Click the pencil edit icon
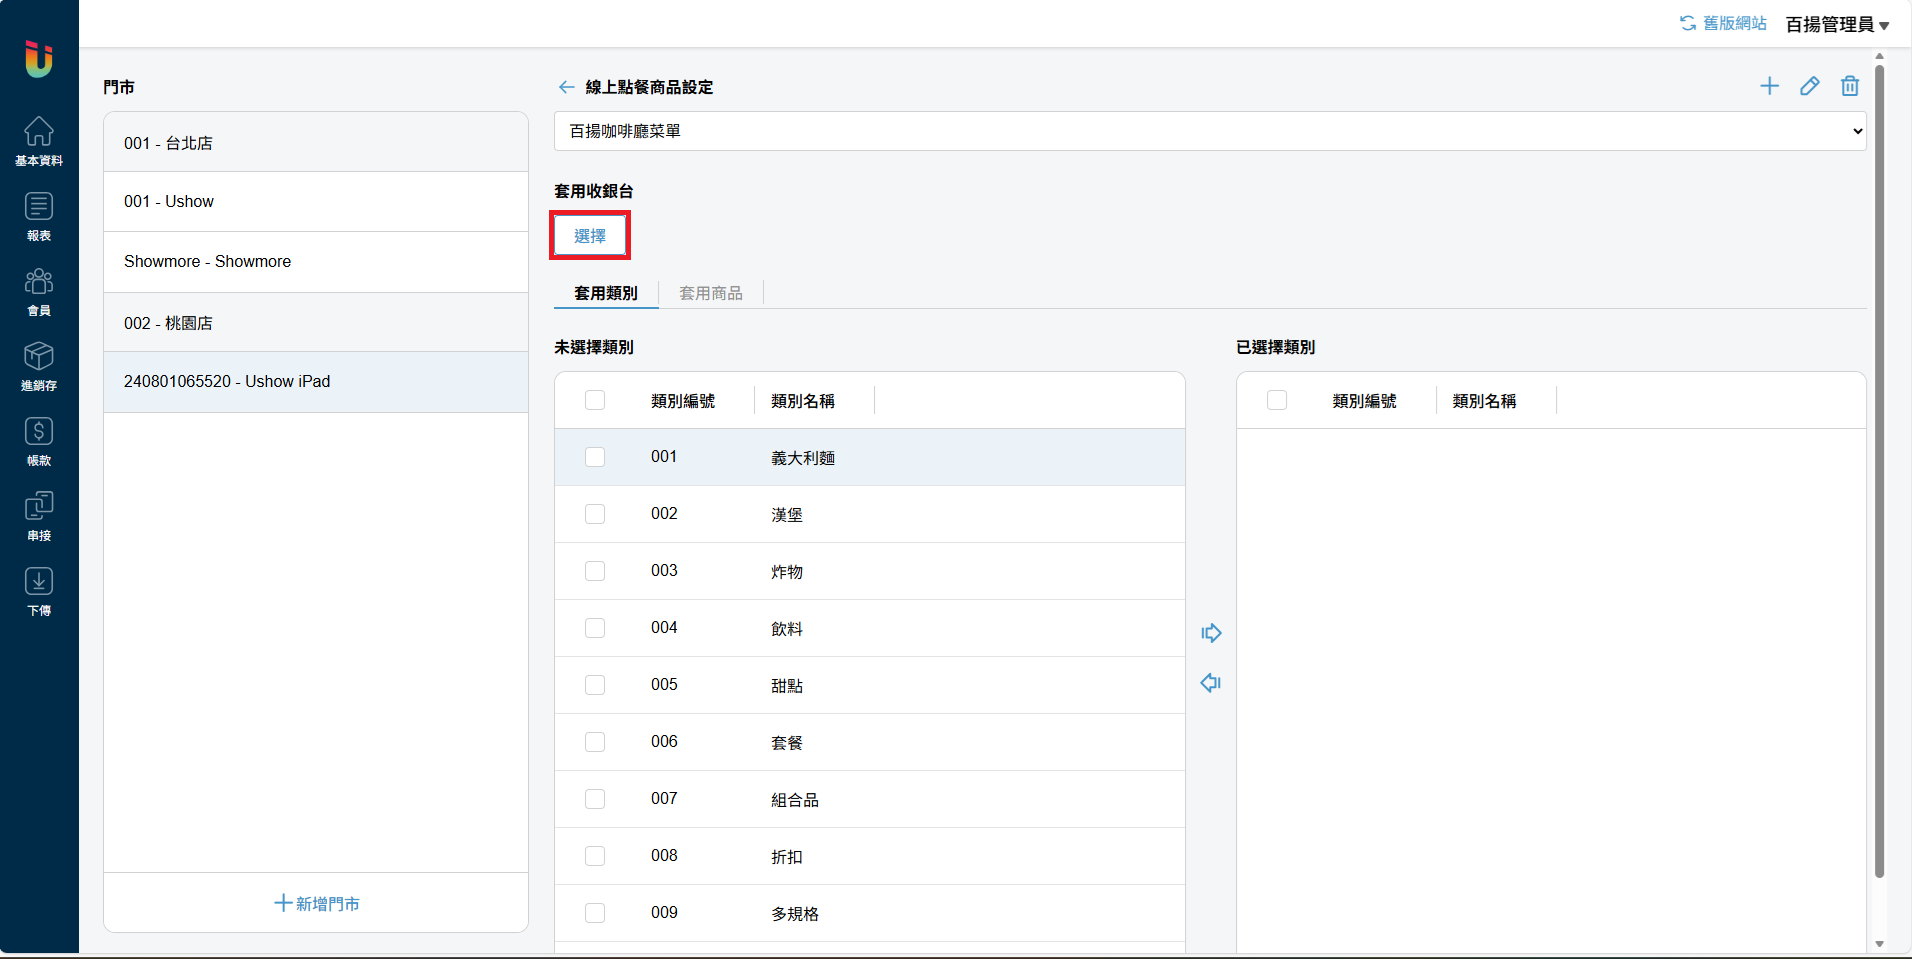1915x960 pixels. pos(1809,86)
